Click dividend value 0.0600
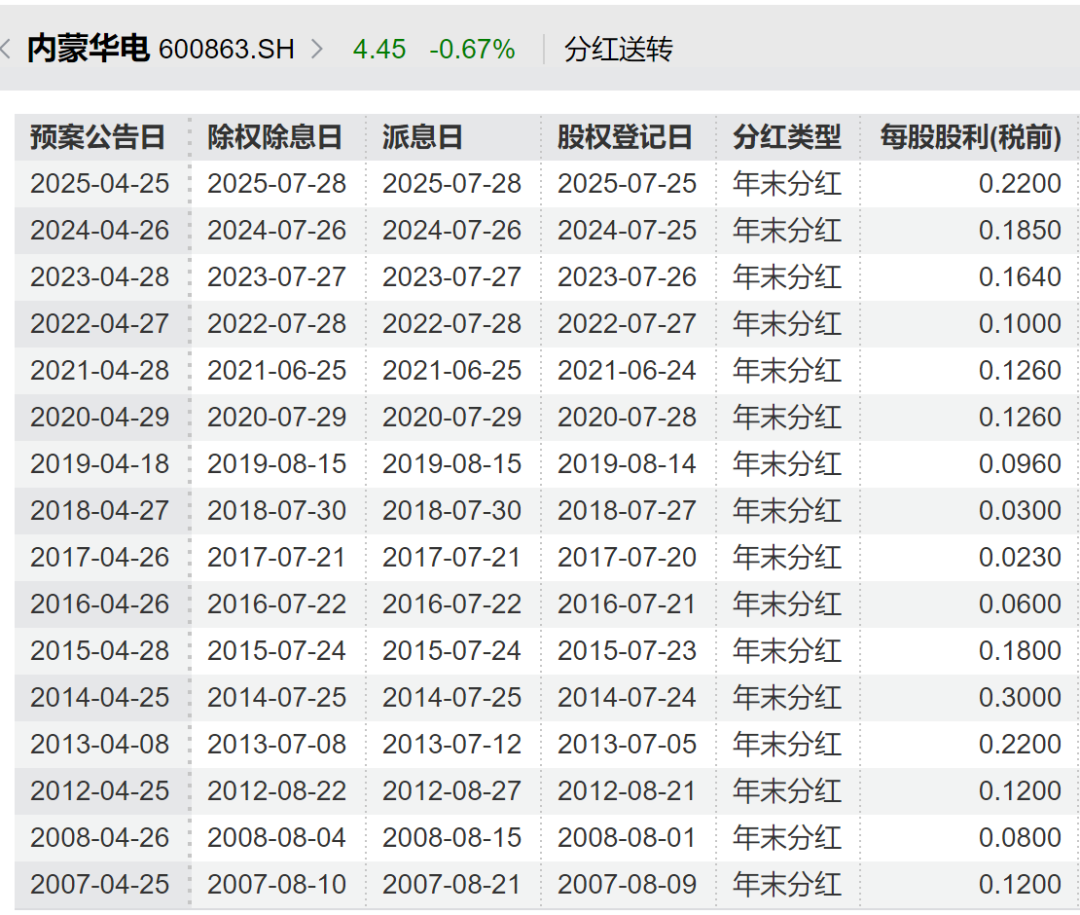Viewport: 1080px width, 915px height. click(1020, 604)
